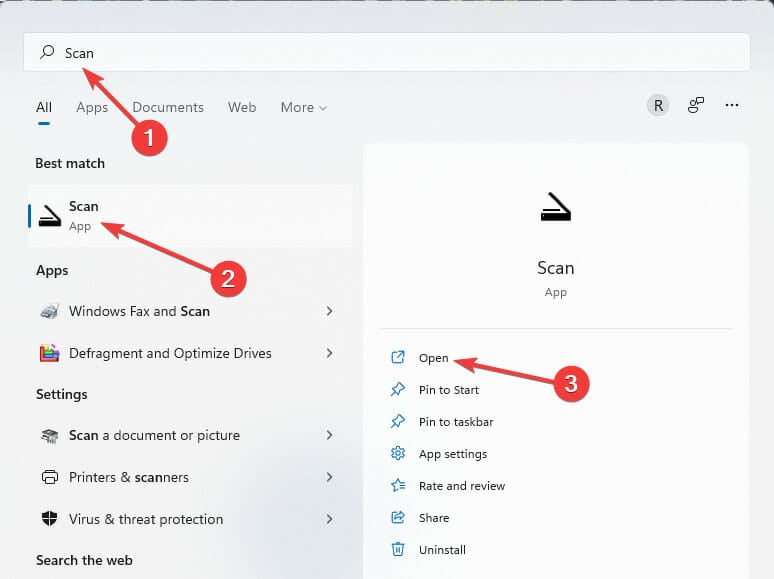Click the Printers & scanners printer icon
The width and height of the screenshot is (774, 579).
(49, 477)
